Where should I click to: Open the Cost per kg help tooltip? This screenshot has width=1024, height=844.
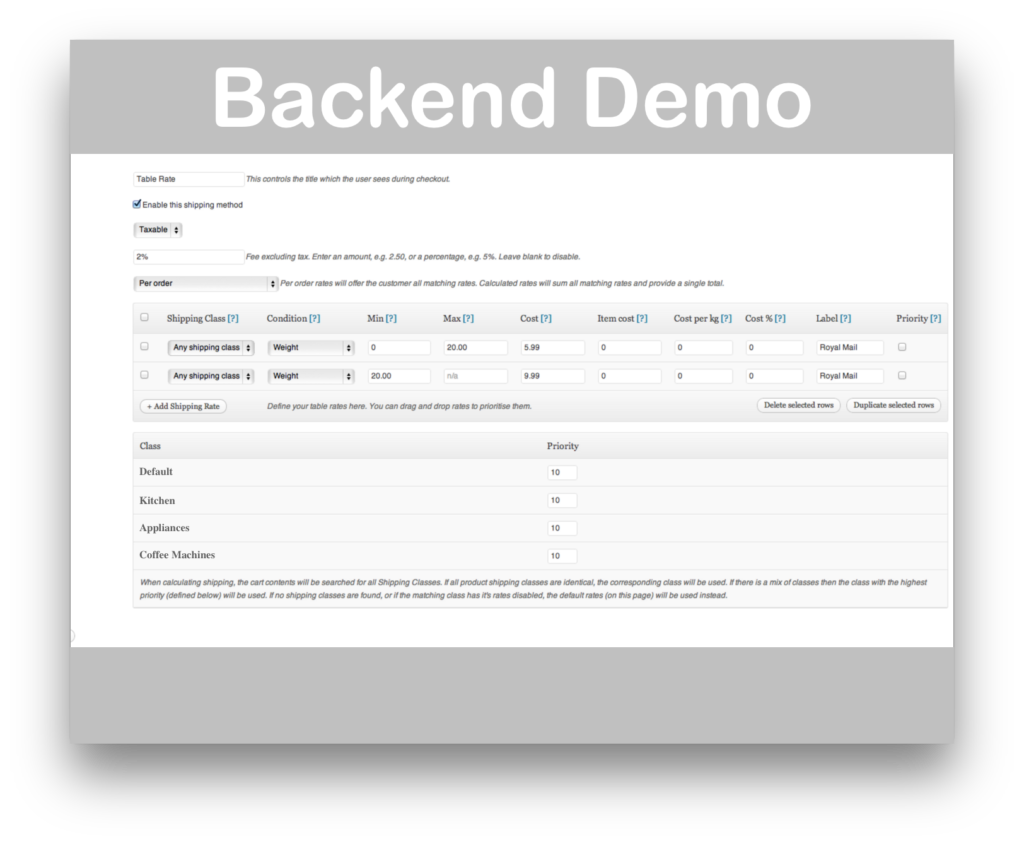[726, 318]
